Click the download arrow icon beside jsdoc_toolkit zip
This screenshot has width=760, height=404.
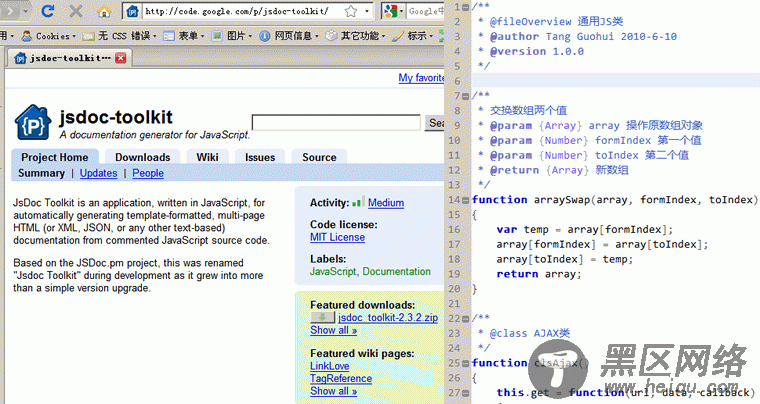(x=322, y=317)
